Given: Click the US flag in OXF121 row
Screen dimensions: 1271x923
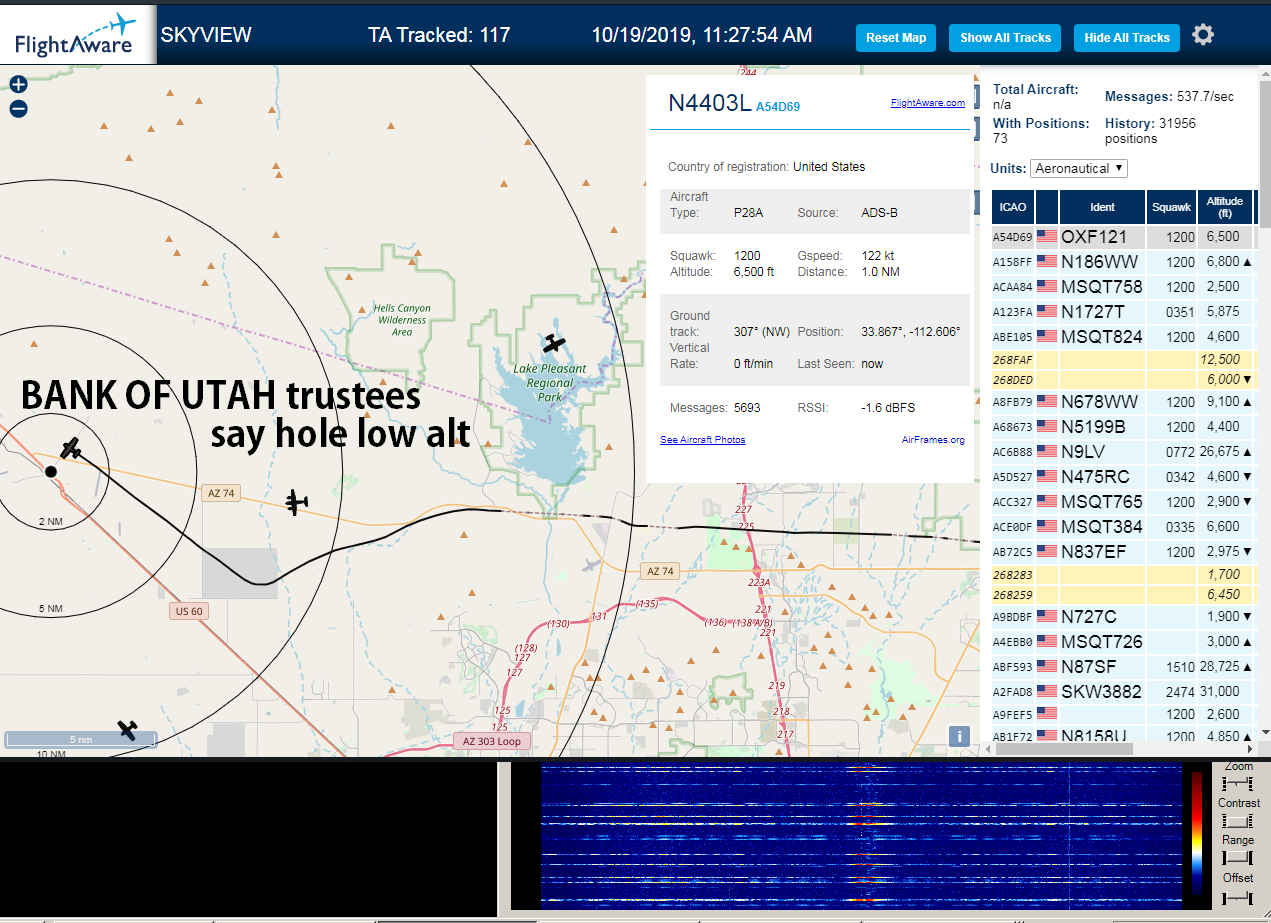Looking at the screenshot, I should click(x=1047, y=237).
